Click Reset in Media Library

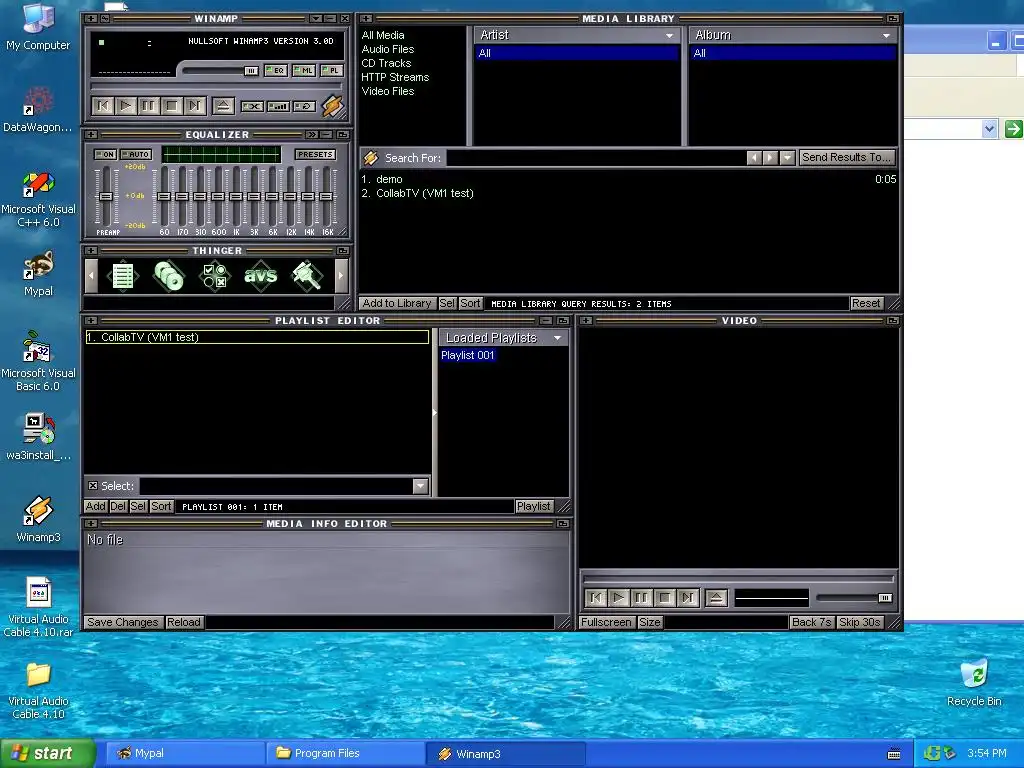click(866, 303)
